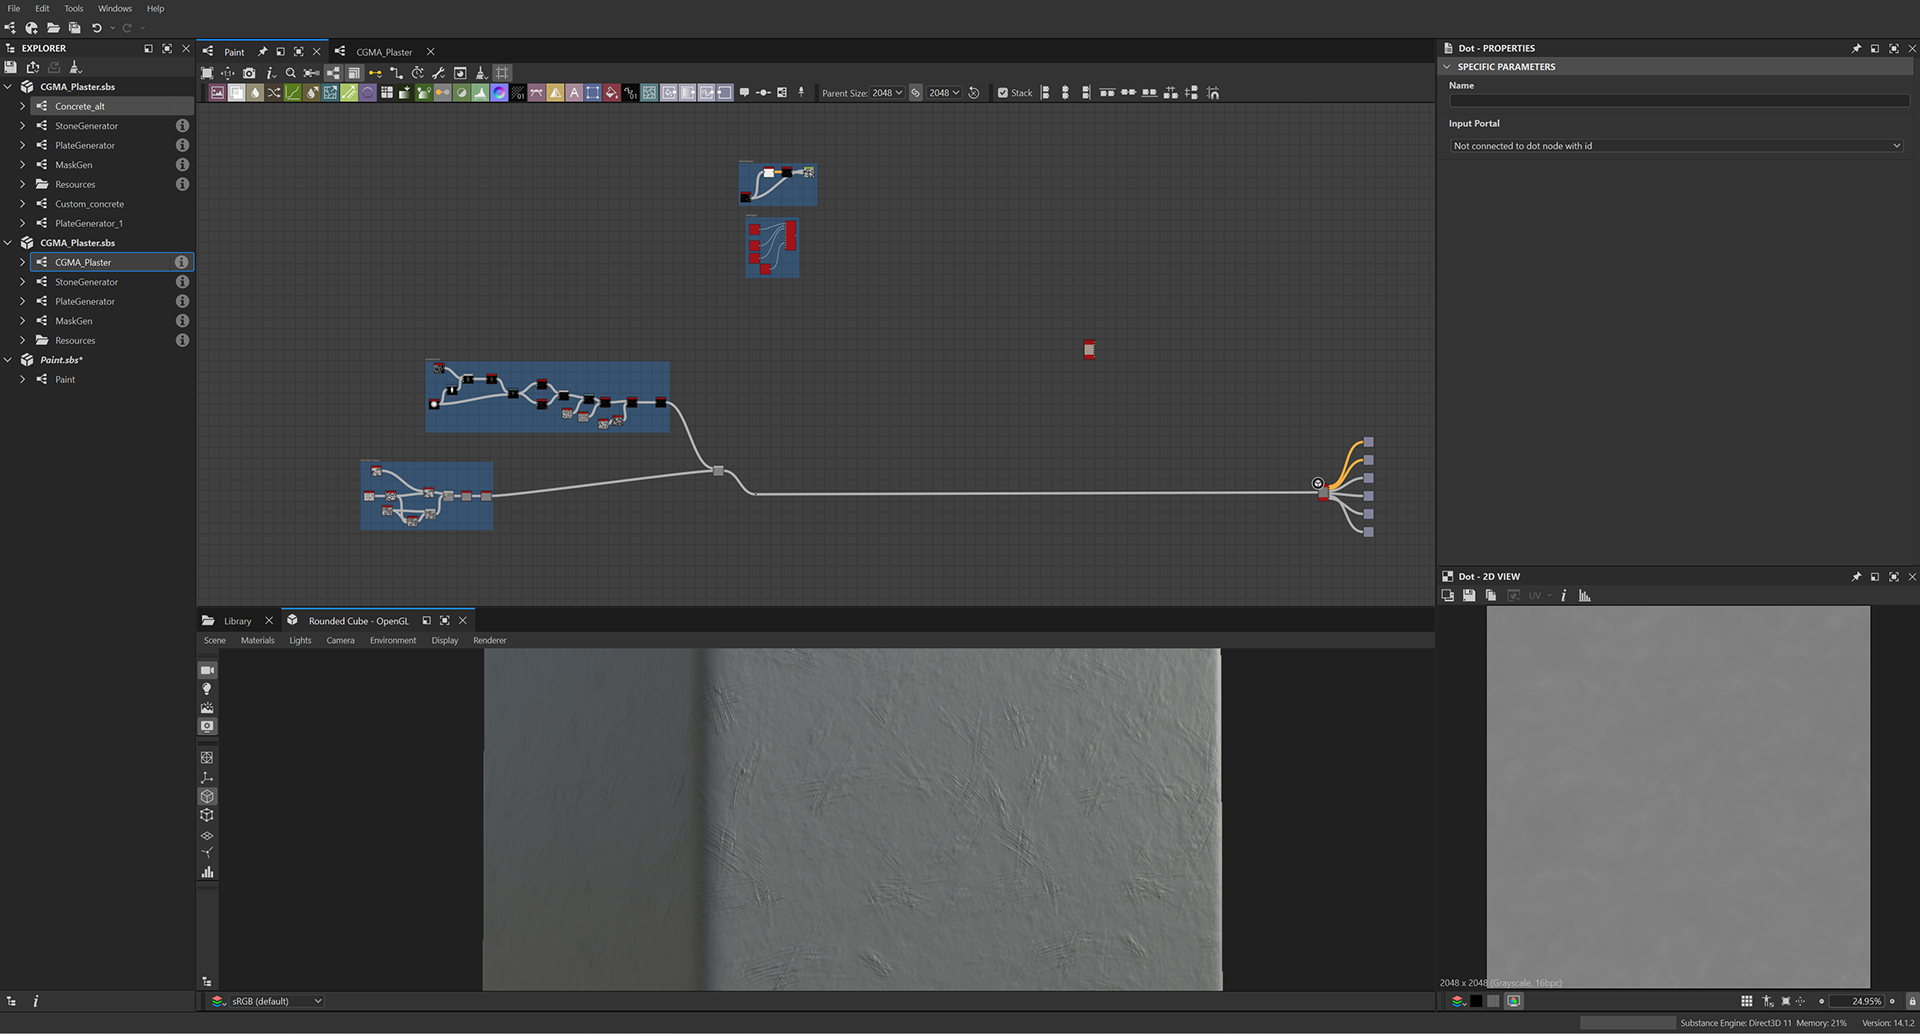The image size is (1920, 1034).
Task: Add a Text node from the toolbar
Action: click(x=574, y=93)
